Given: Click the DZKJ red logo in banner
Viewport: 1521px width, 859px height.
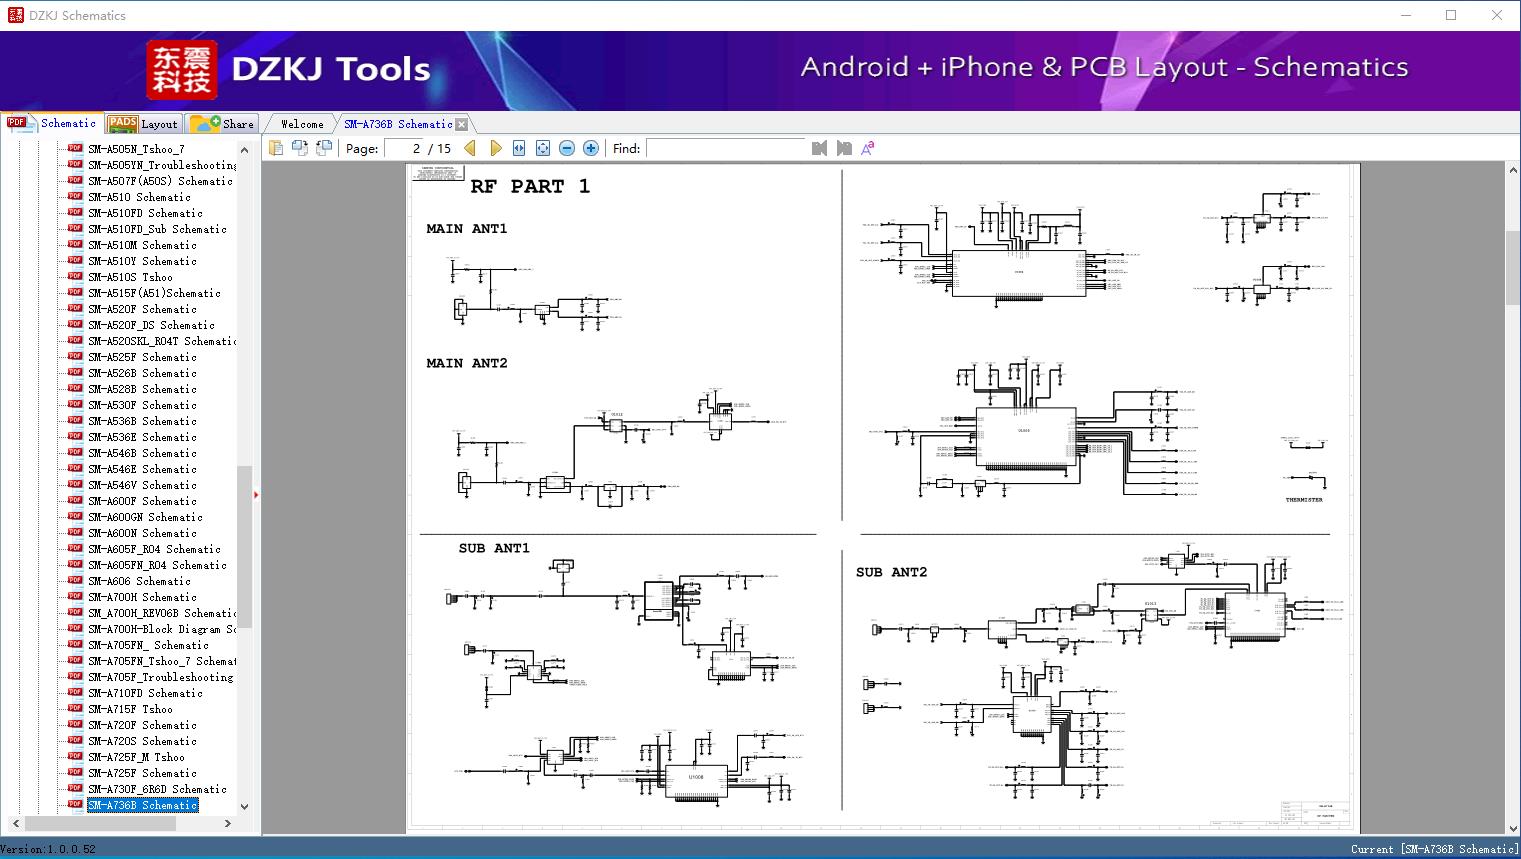Looking at the screenshot, I should pyautogui.click(x=181, y=70).
